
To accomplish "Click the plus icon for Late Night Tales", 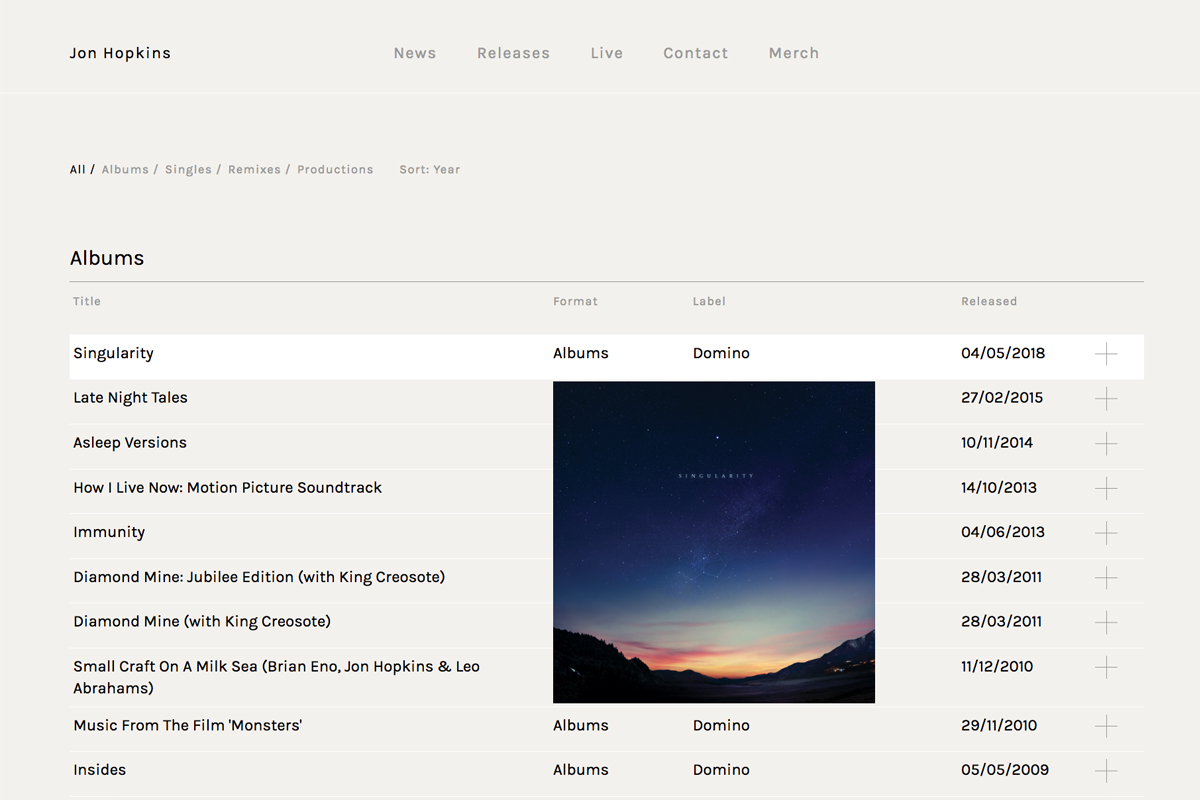I will pos(1105,399).
